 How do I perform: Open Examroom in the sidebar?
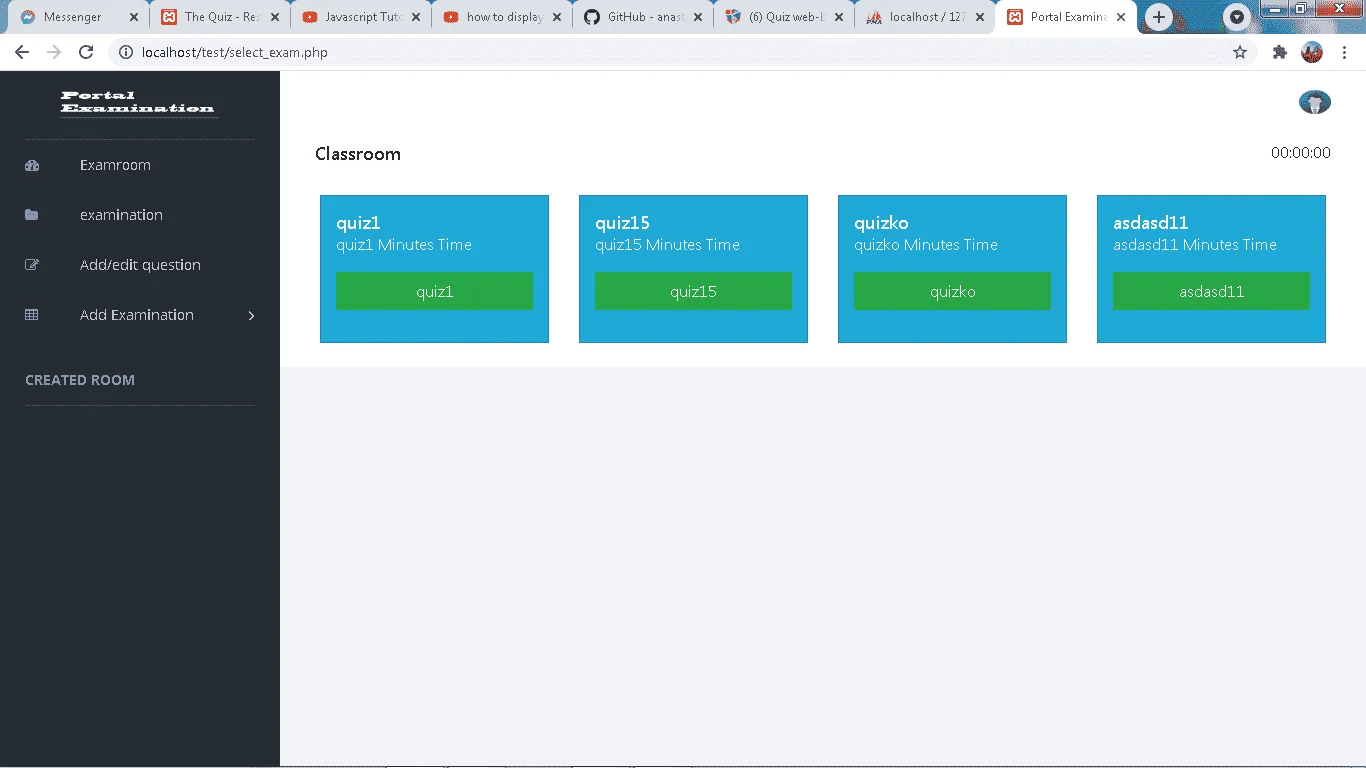point(115,165)
